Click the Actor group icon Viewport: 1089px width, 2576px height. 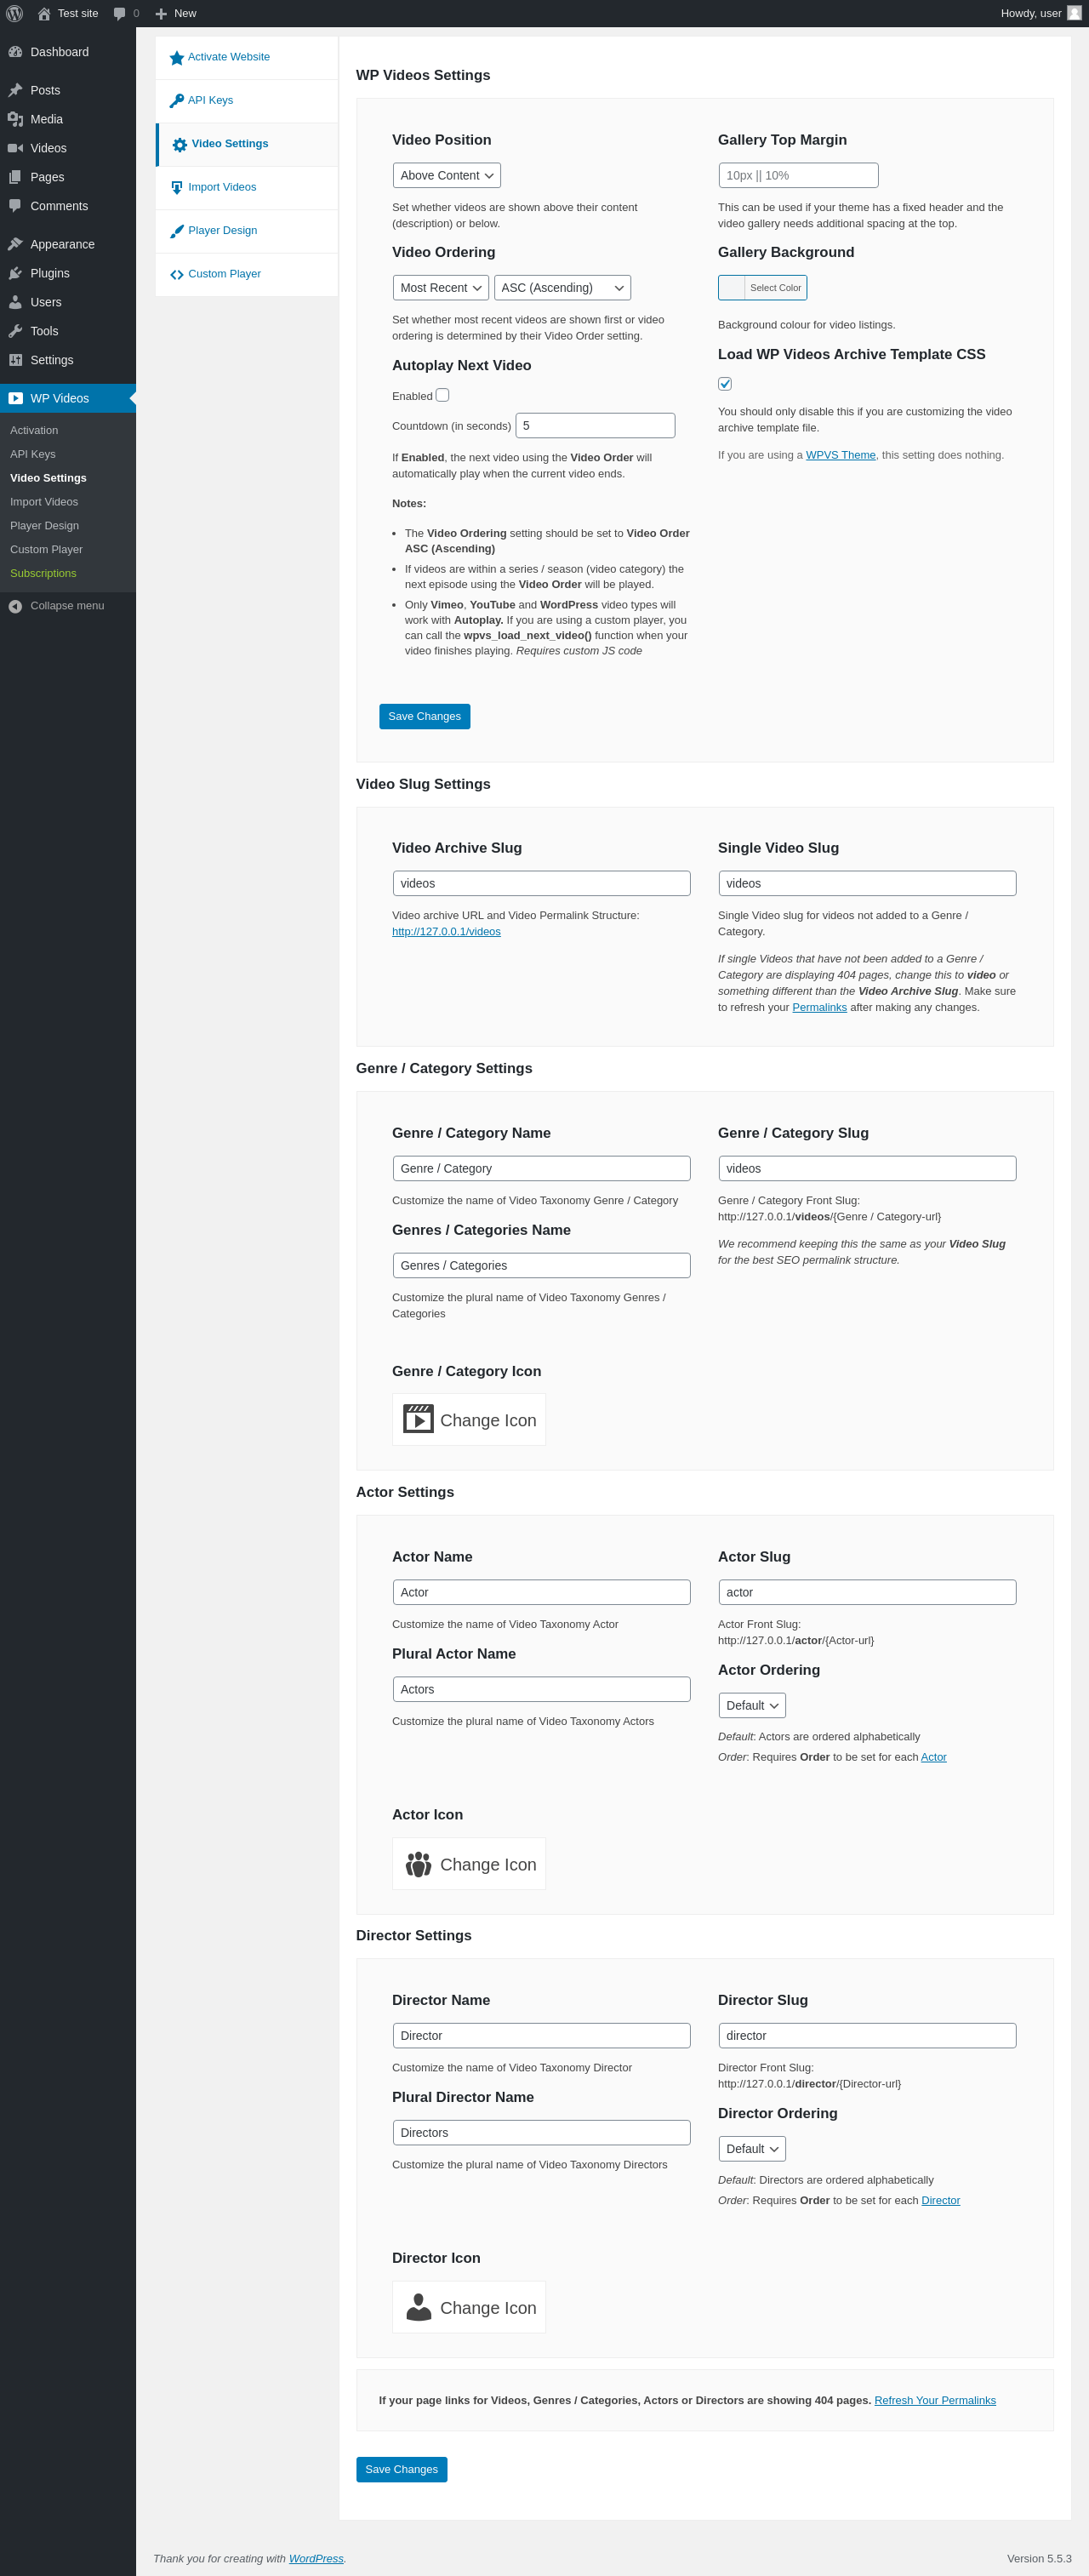[418, 1863]
